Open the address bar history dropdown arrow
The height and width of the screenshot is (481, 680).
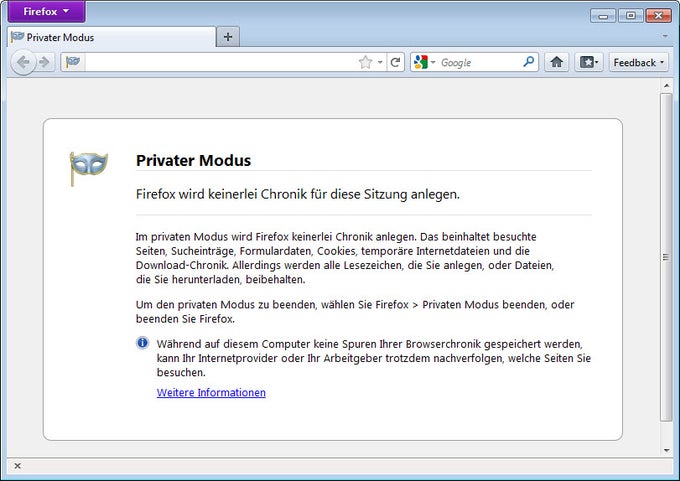[380, 62]
